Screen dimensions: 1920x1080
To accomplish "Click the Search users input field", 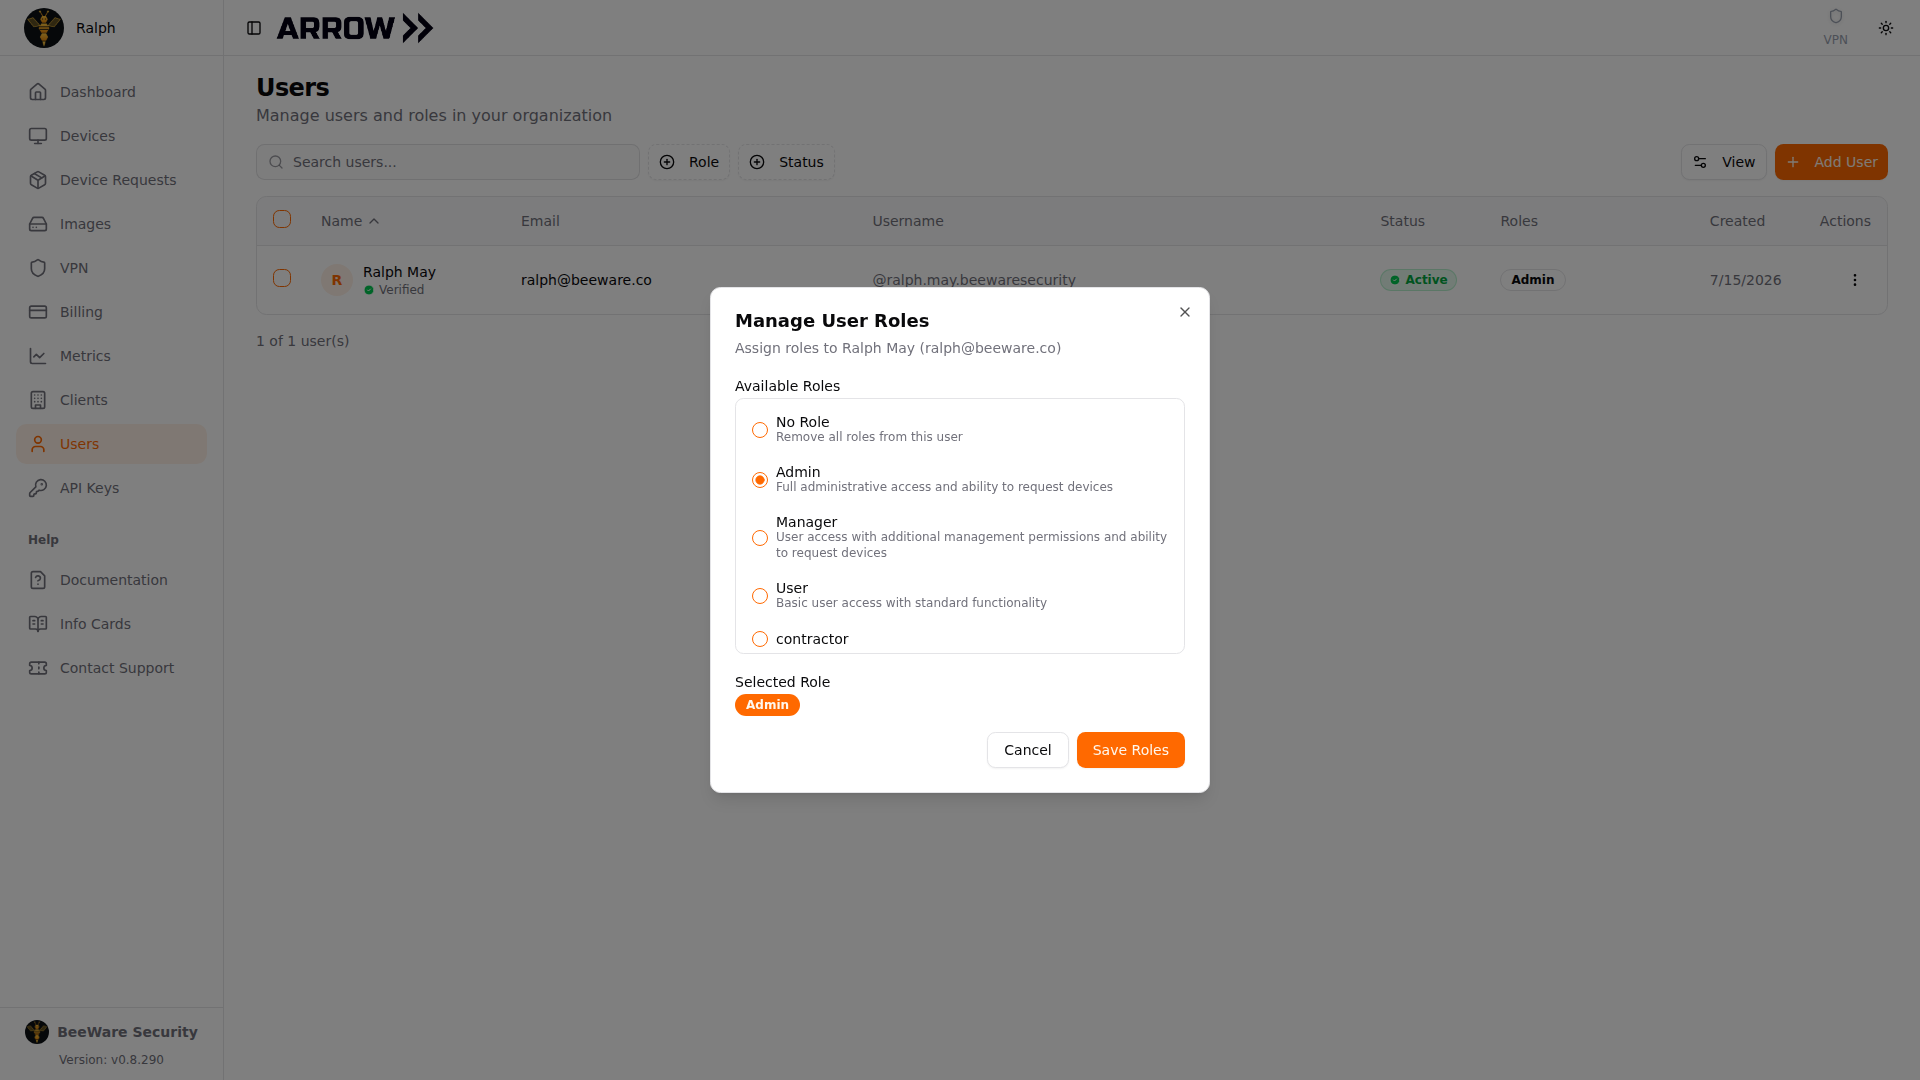I will (x=448, y=162).
